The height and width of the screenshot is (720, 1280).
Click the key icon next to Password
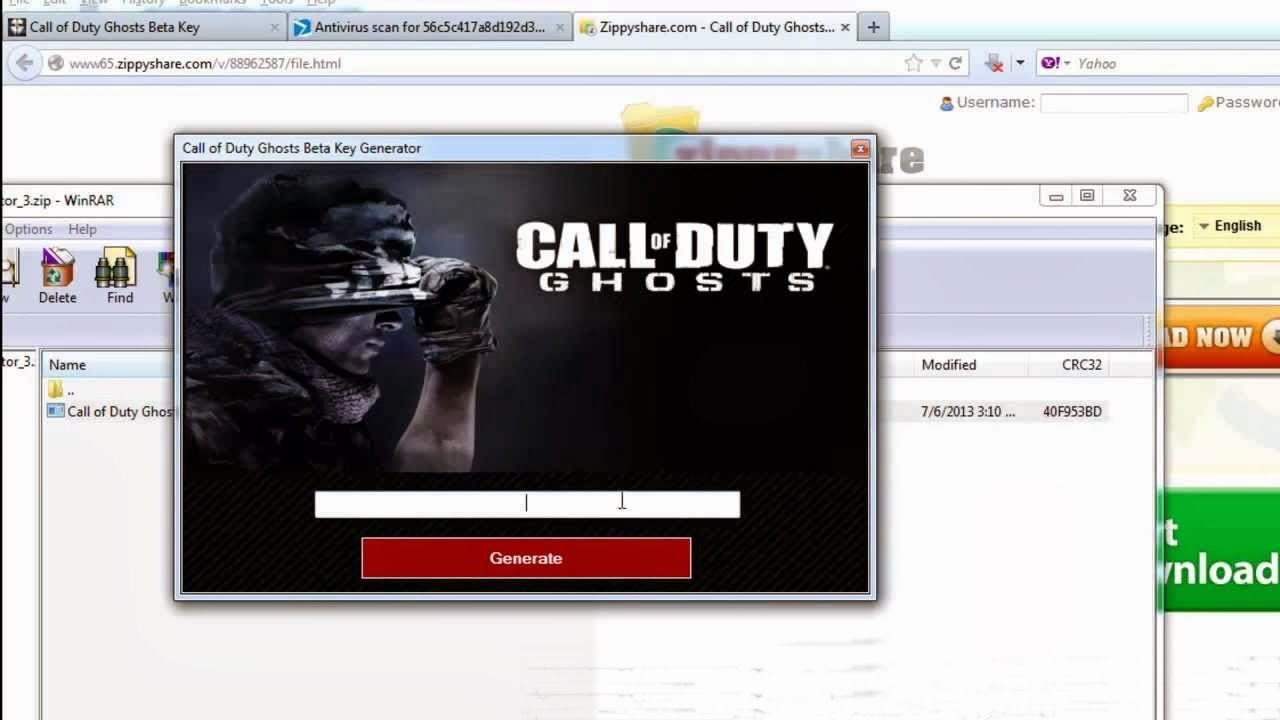pos(1207,102)
